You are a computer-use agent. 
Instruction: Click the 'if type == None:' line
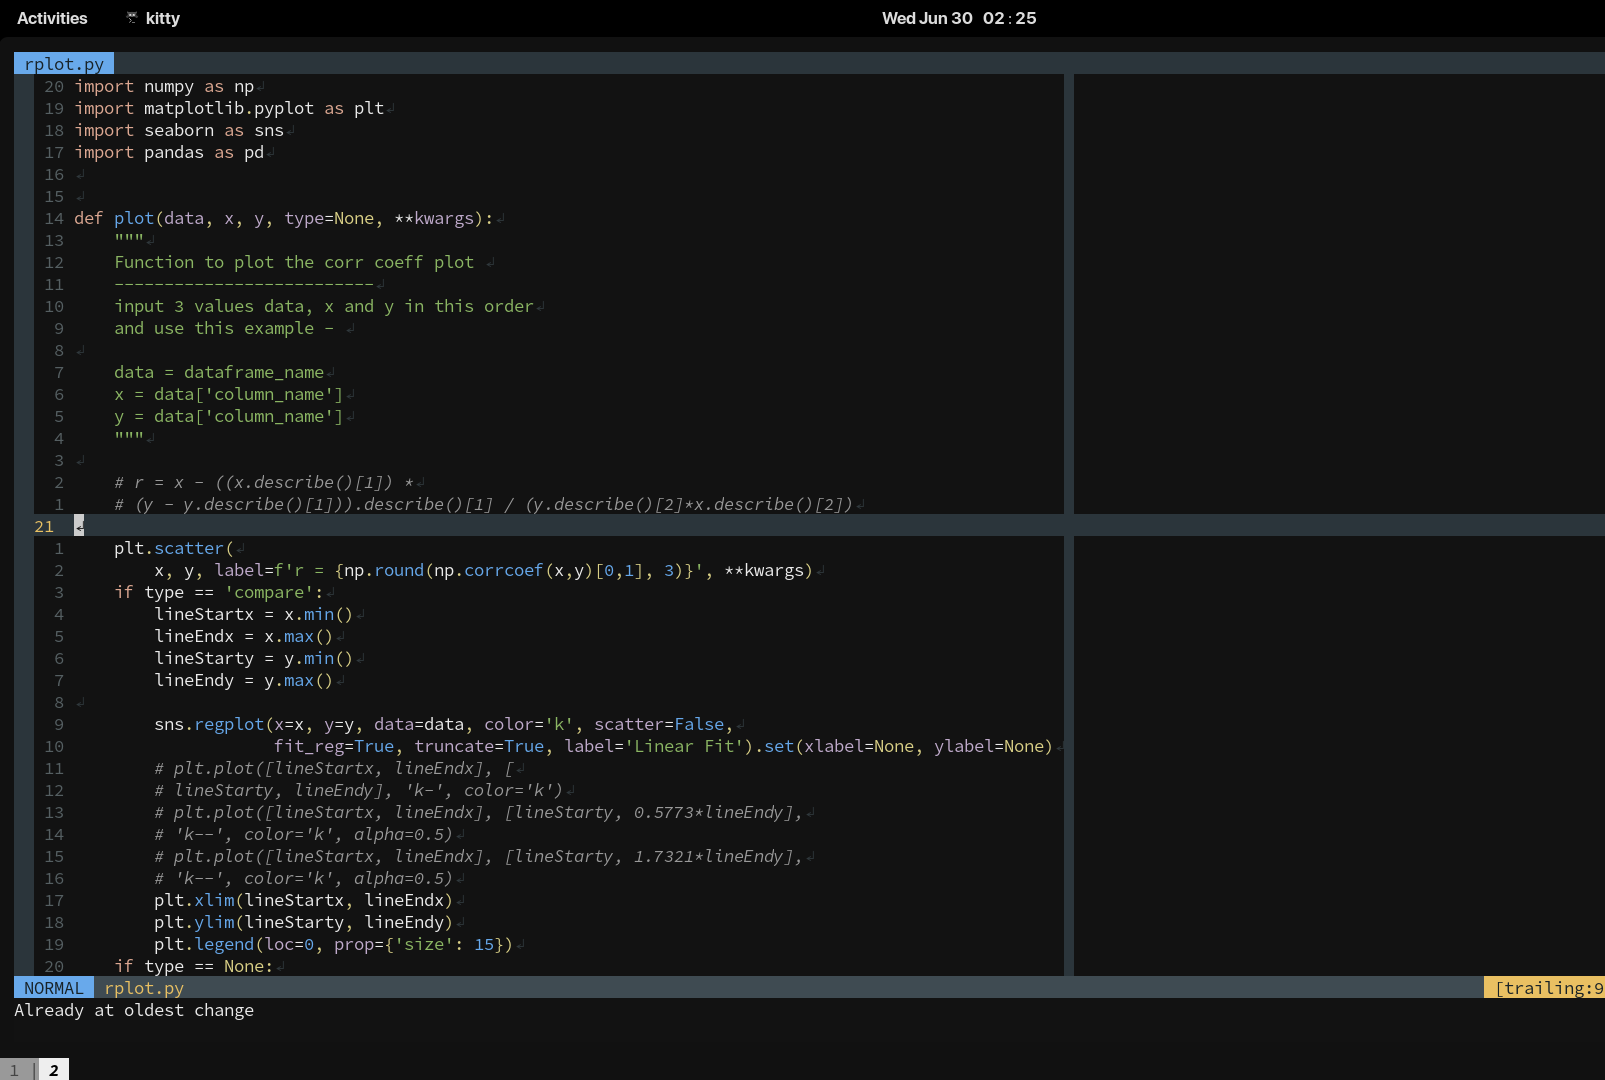tap(194, 966)
